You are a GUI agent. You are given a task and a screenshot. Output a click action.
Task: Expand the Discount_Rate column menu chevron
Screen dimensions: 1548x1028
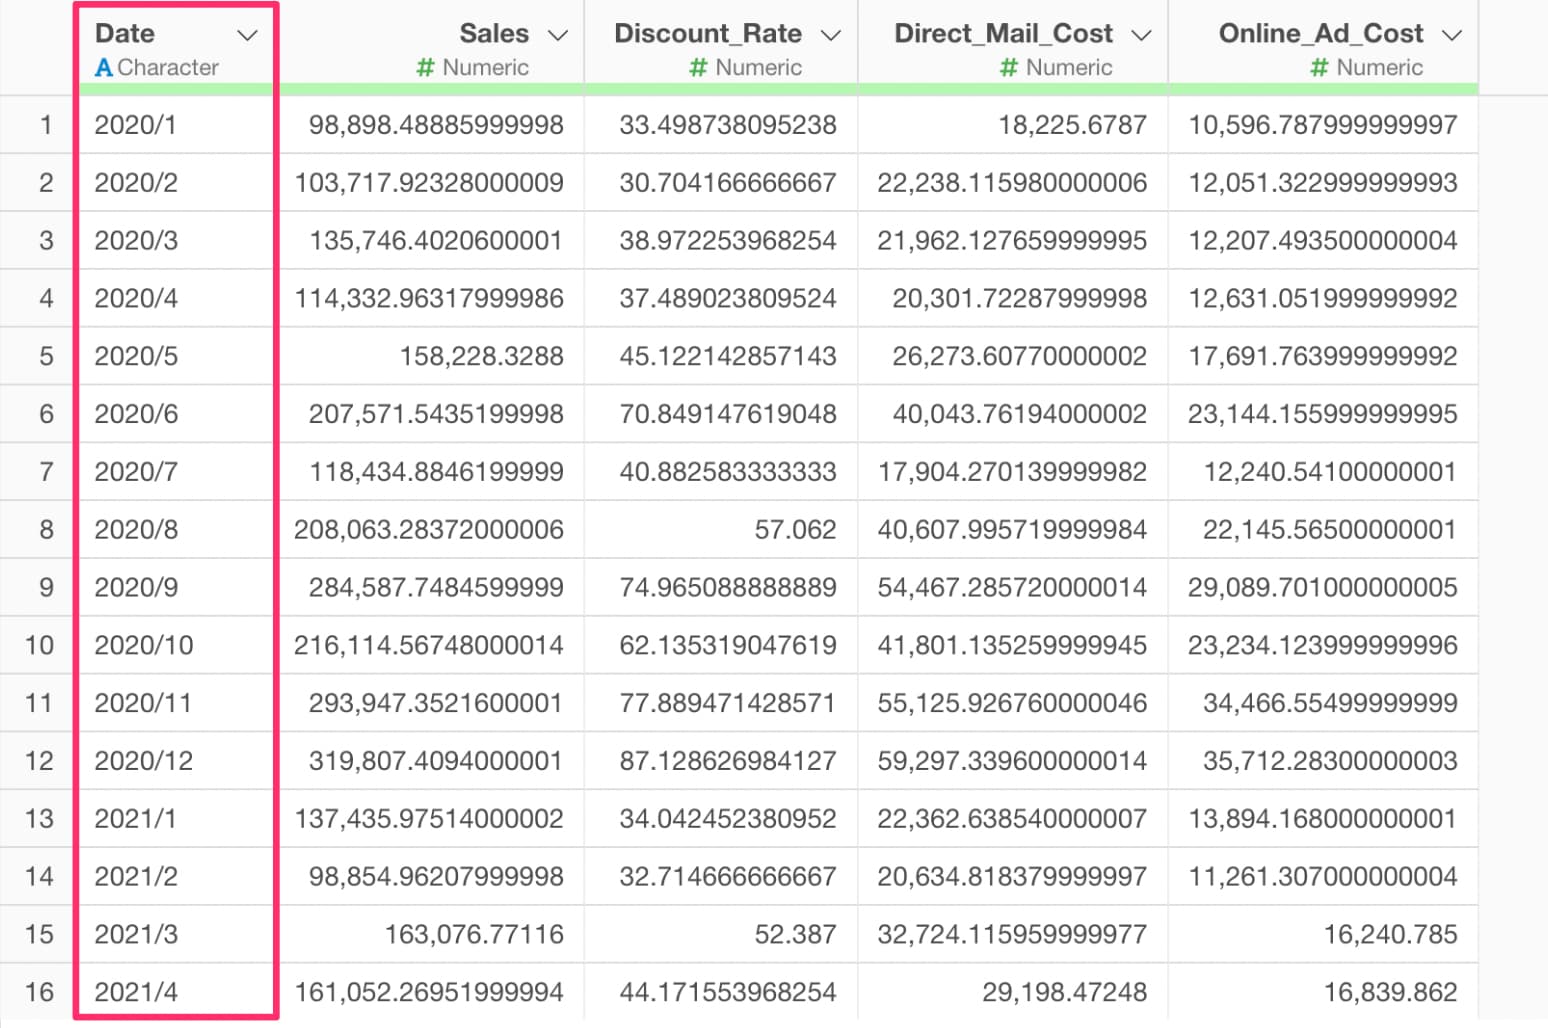tap(830, 35)
